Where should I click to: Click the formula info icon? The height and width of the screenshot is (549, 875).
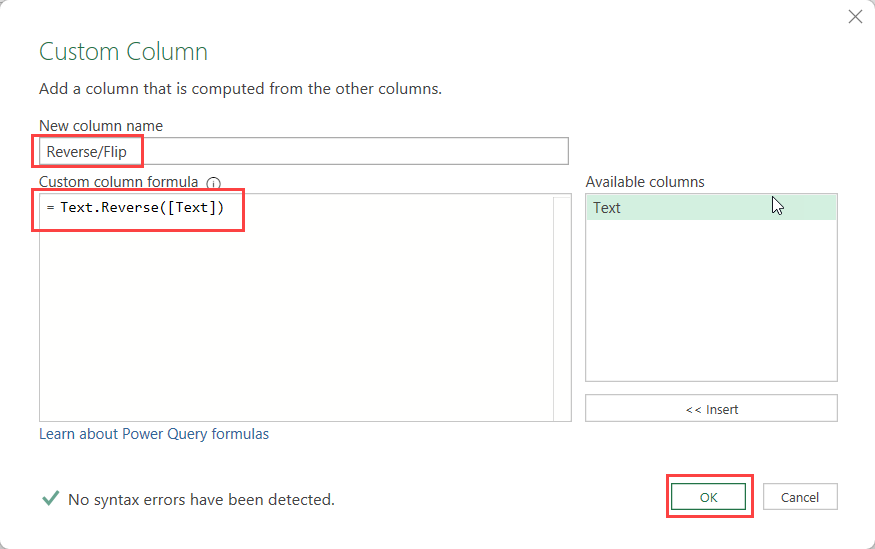(213, 182)
